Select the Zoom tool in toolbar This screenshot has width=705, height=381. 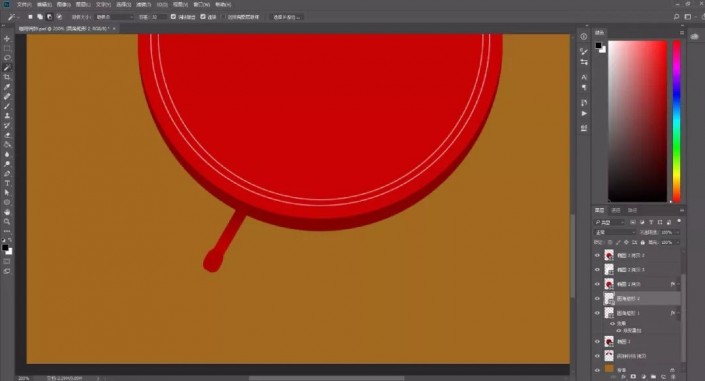(x=7, y=221)
